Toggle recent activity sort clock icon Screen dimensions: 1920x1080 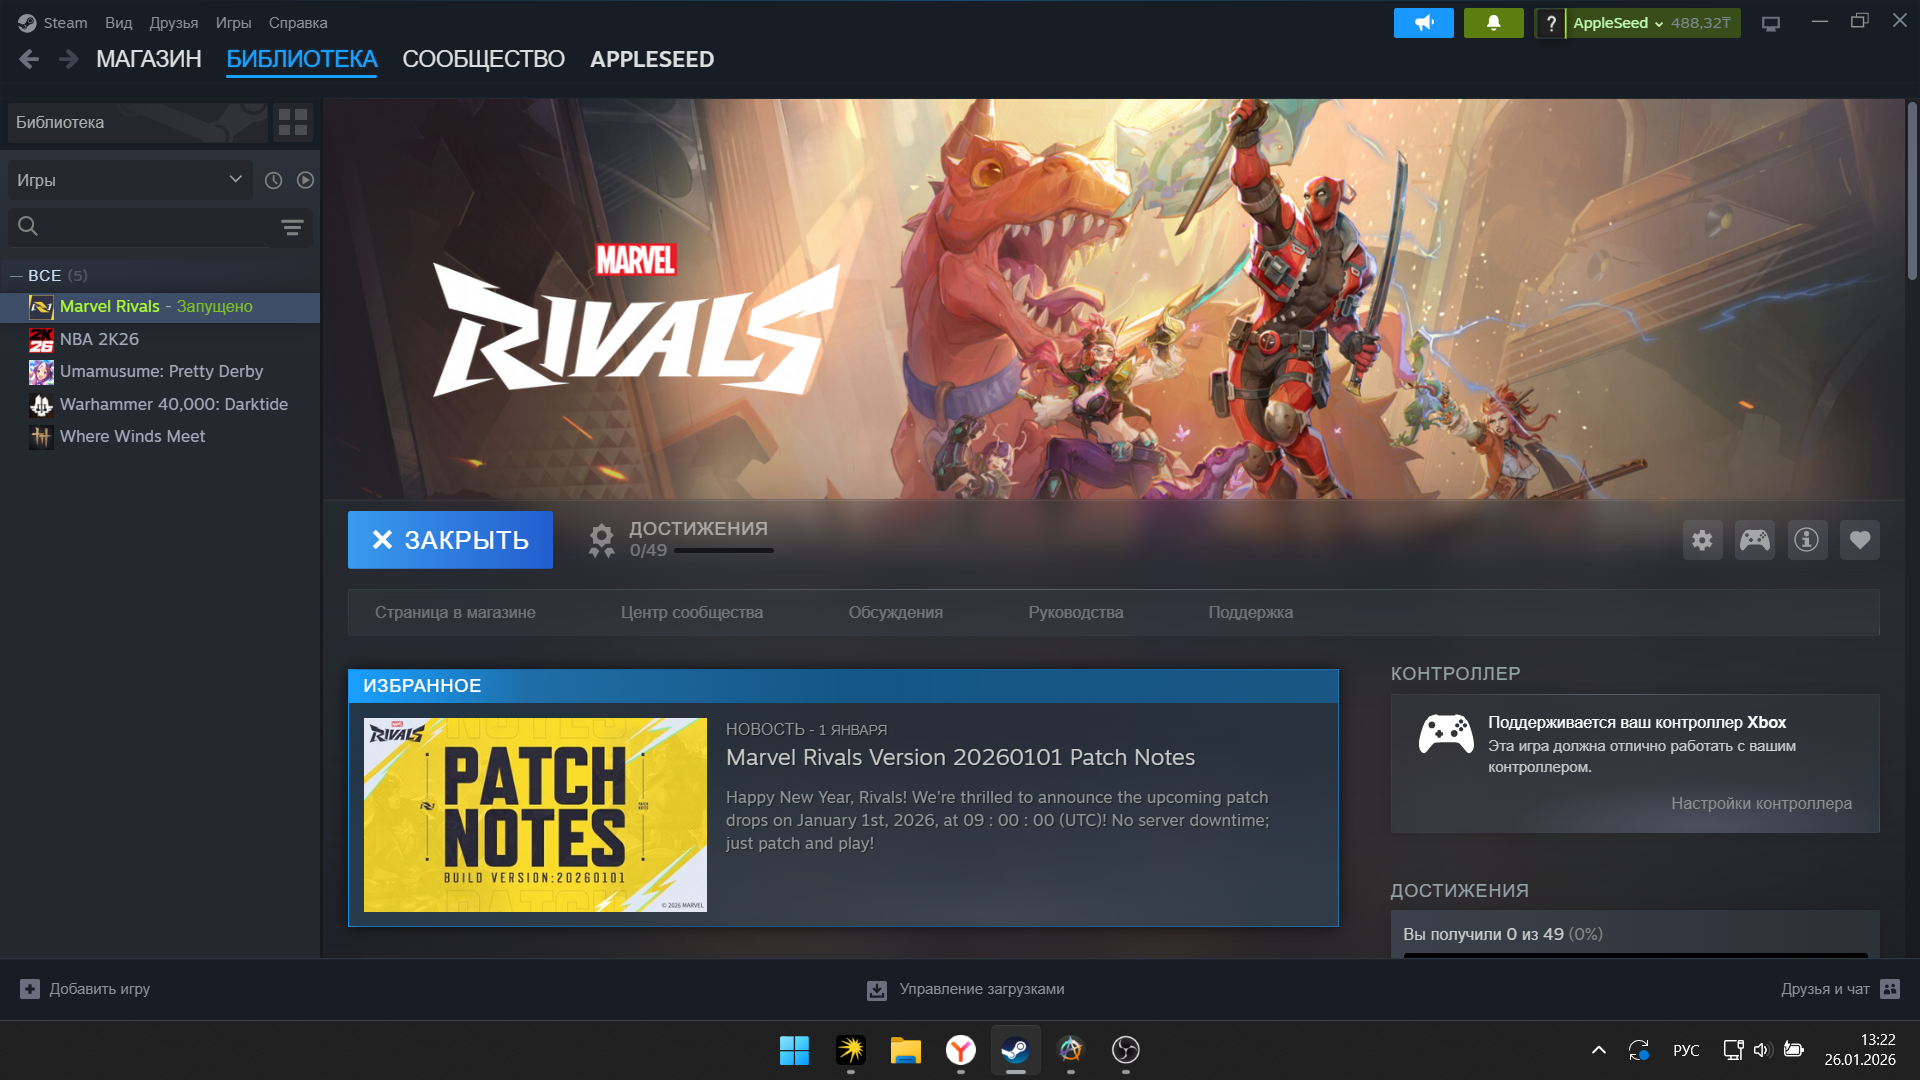[x=273, y=180]
